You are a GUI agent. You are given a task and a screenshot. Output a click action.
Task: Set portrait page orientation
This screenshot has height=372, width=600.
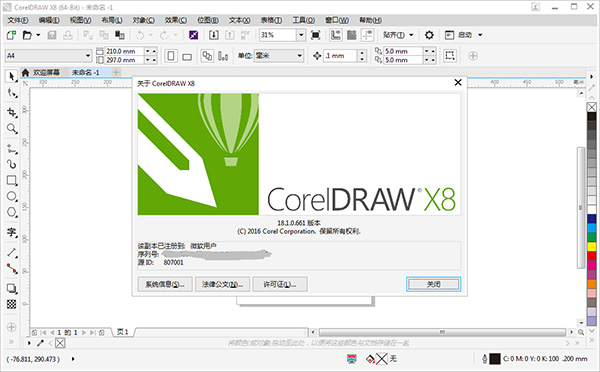click(171, 56)
